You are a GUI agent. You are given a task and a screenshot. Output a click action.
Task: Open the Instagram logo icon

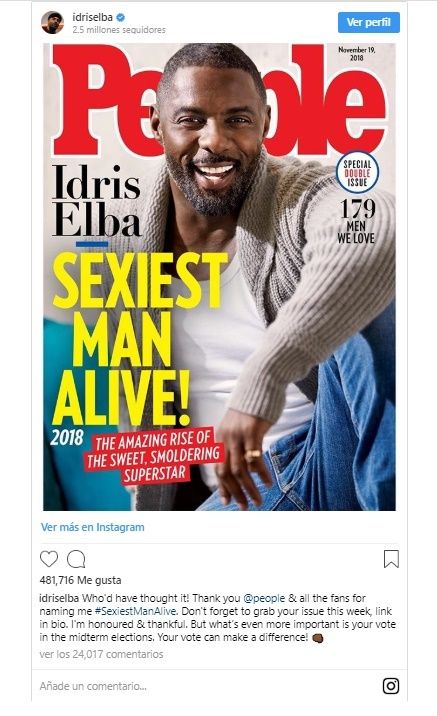pos(391,686)
